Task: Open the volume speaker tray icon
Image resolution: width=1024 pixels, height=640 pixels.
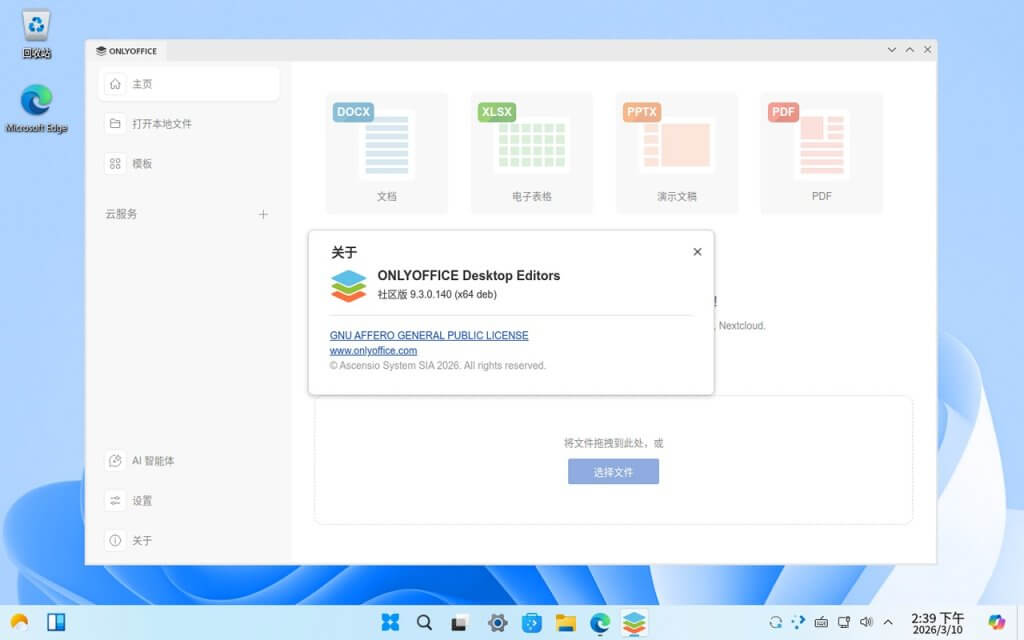Action: (867, 622)
